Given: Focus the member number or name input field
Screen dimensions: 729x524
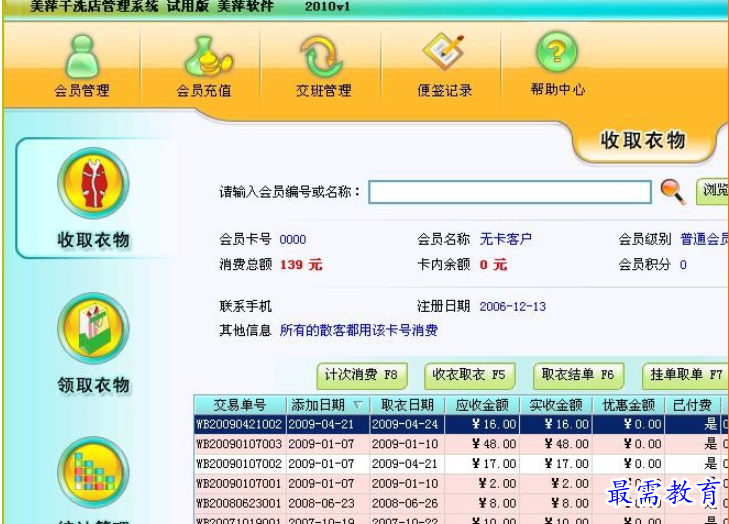Looking at the screenshot, I should [x=509, y=191].
